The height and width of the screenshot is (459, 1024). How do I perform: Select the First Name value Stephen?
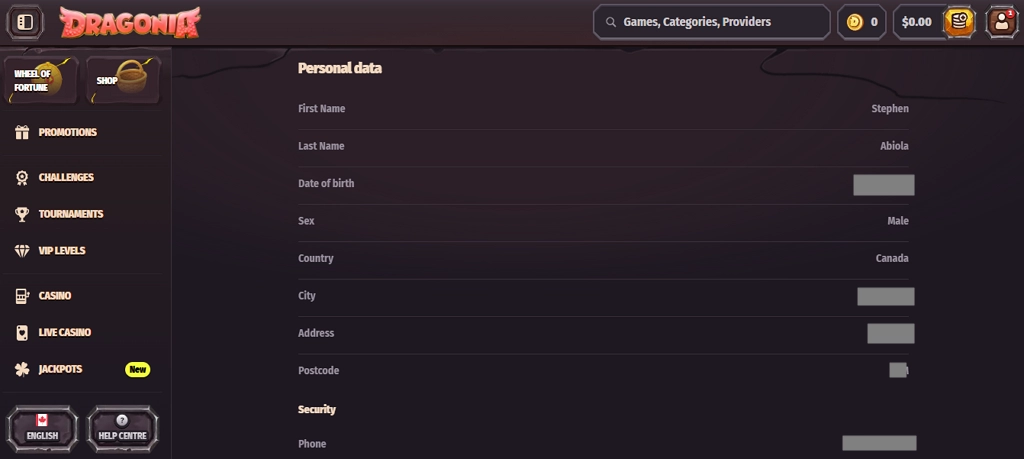coord(889,109)
